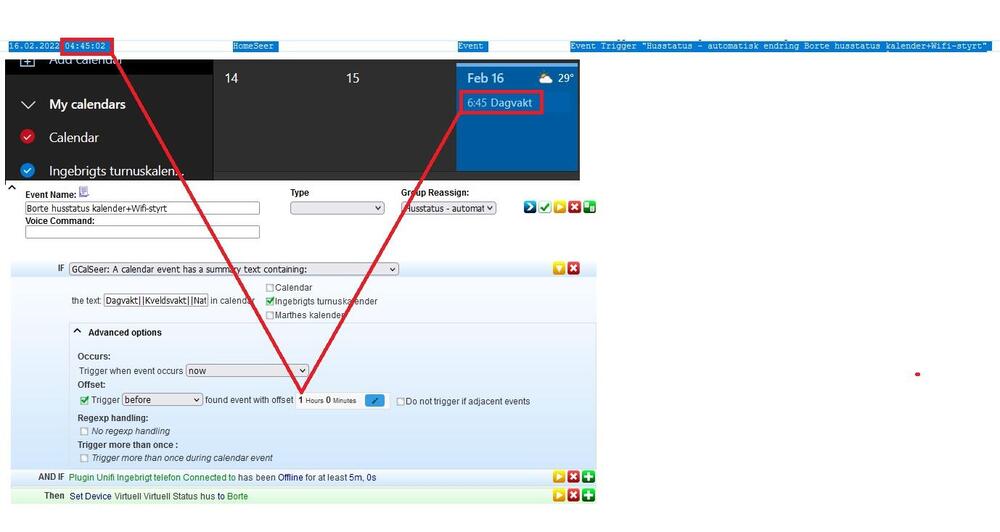Select day 14 in the calendar
The width and height of the screenshot is (1000, 532).
pyautogui.click(x=232, y=78)
